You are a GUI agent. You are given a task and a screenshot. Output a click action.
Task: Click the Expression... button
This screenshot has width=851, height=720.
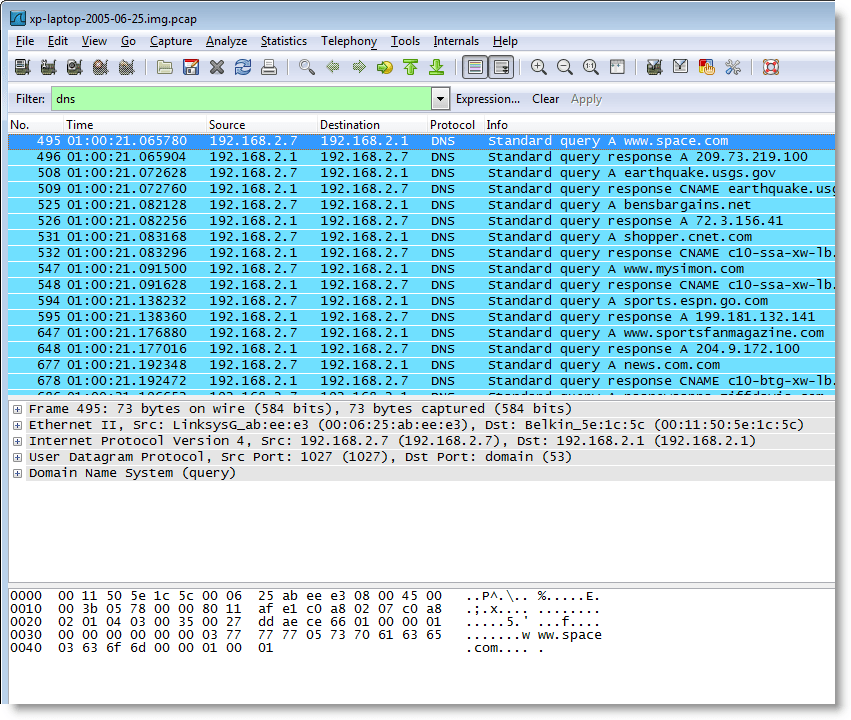tap(487, 99)
